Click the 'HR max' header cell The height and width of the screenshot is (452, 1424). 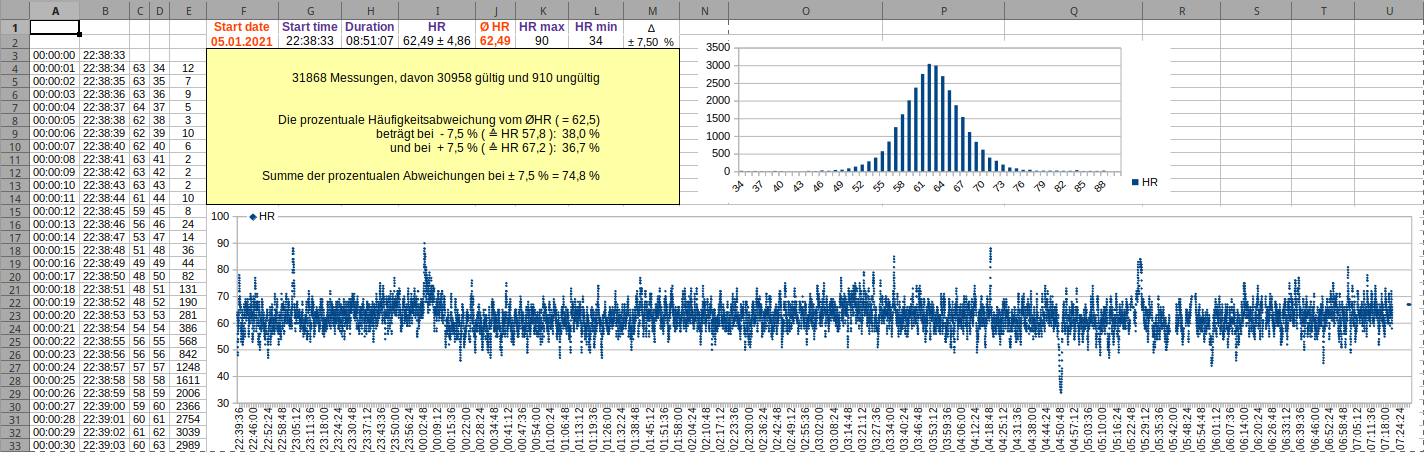(x=541, y=28)
